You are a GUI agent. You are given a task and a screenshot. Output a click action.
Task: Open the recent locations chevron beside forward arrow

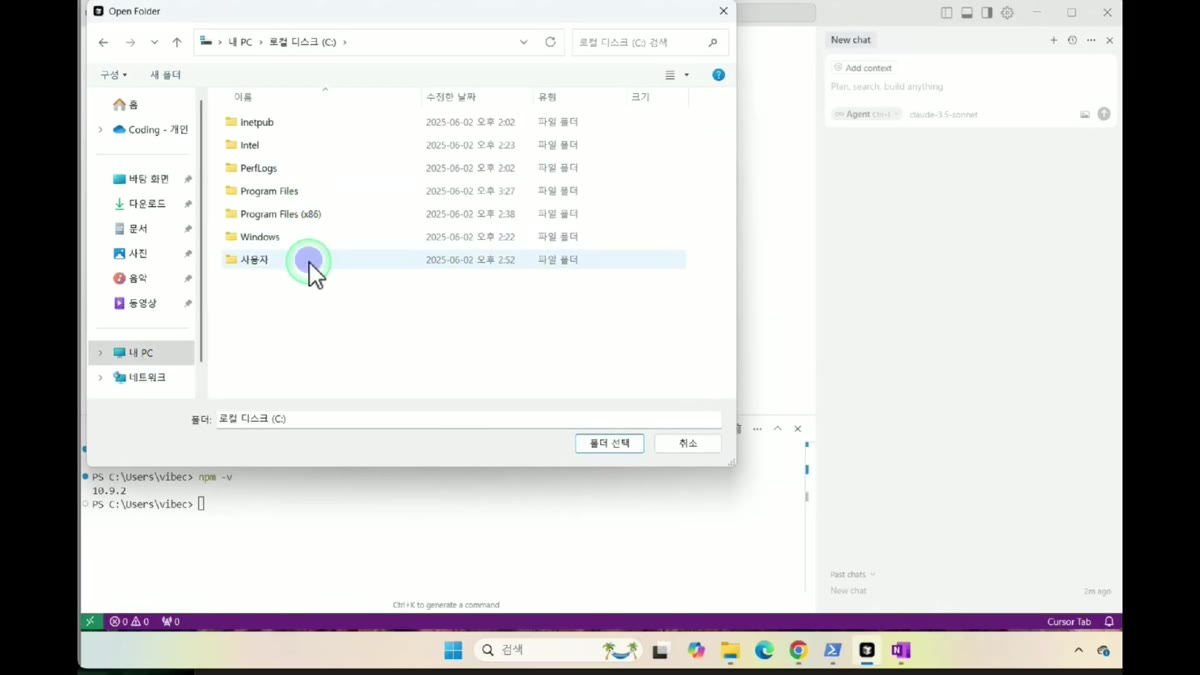click(x=154, y=42)
